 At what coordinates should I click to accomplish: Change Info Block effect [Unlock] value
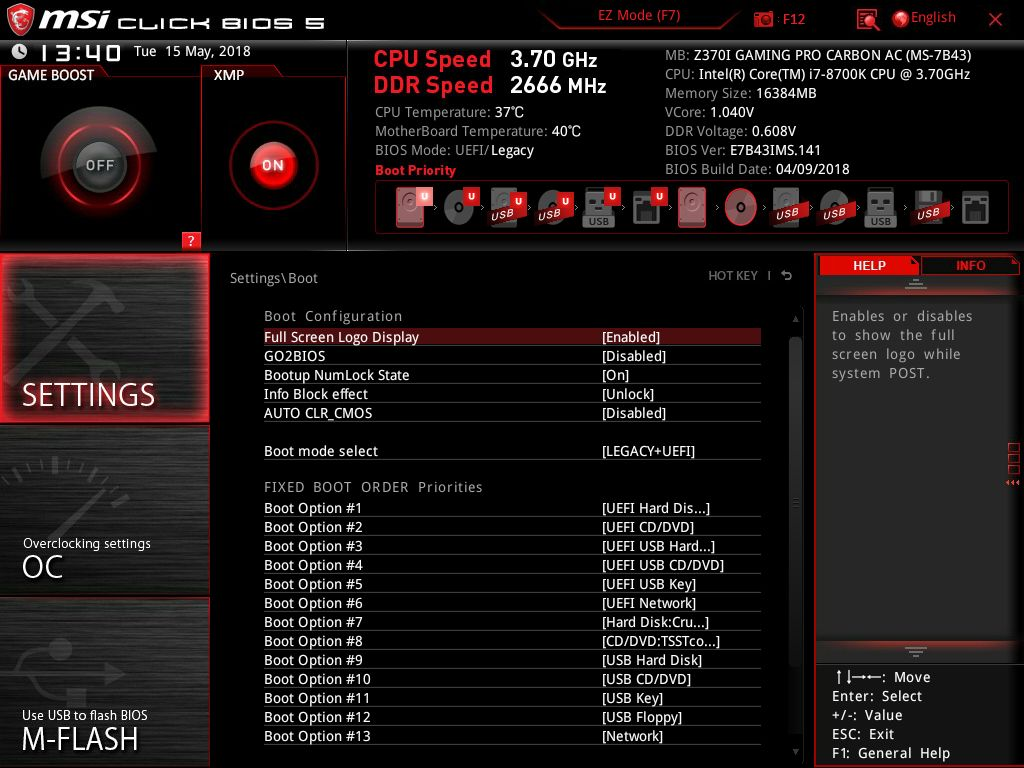(512, 394)
